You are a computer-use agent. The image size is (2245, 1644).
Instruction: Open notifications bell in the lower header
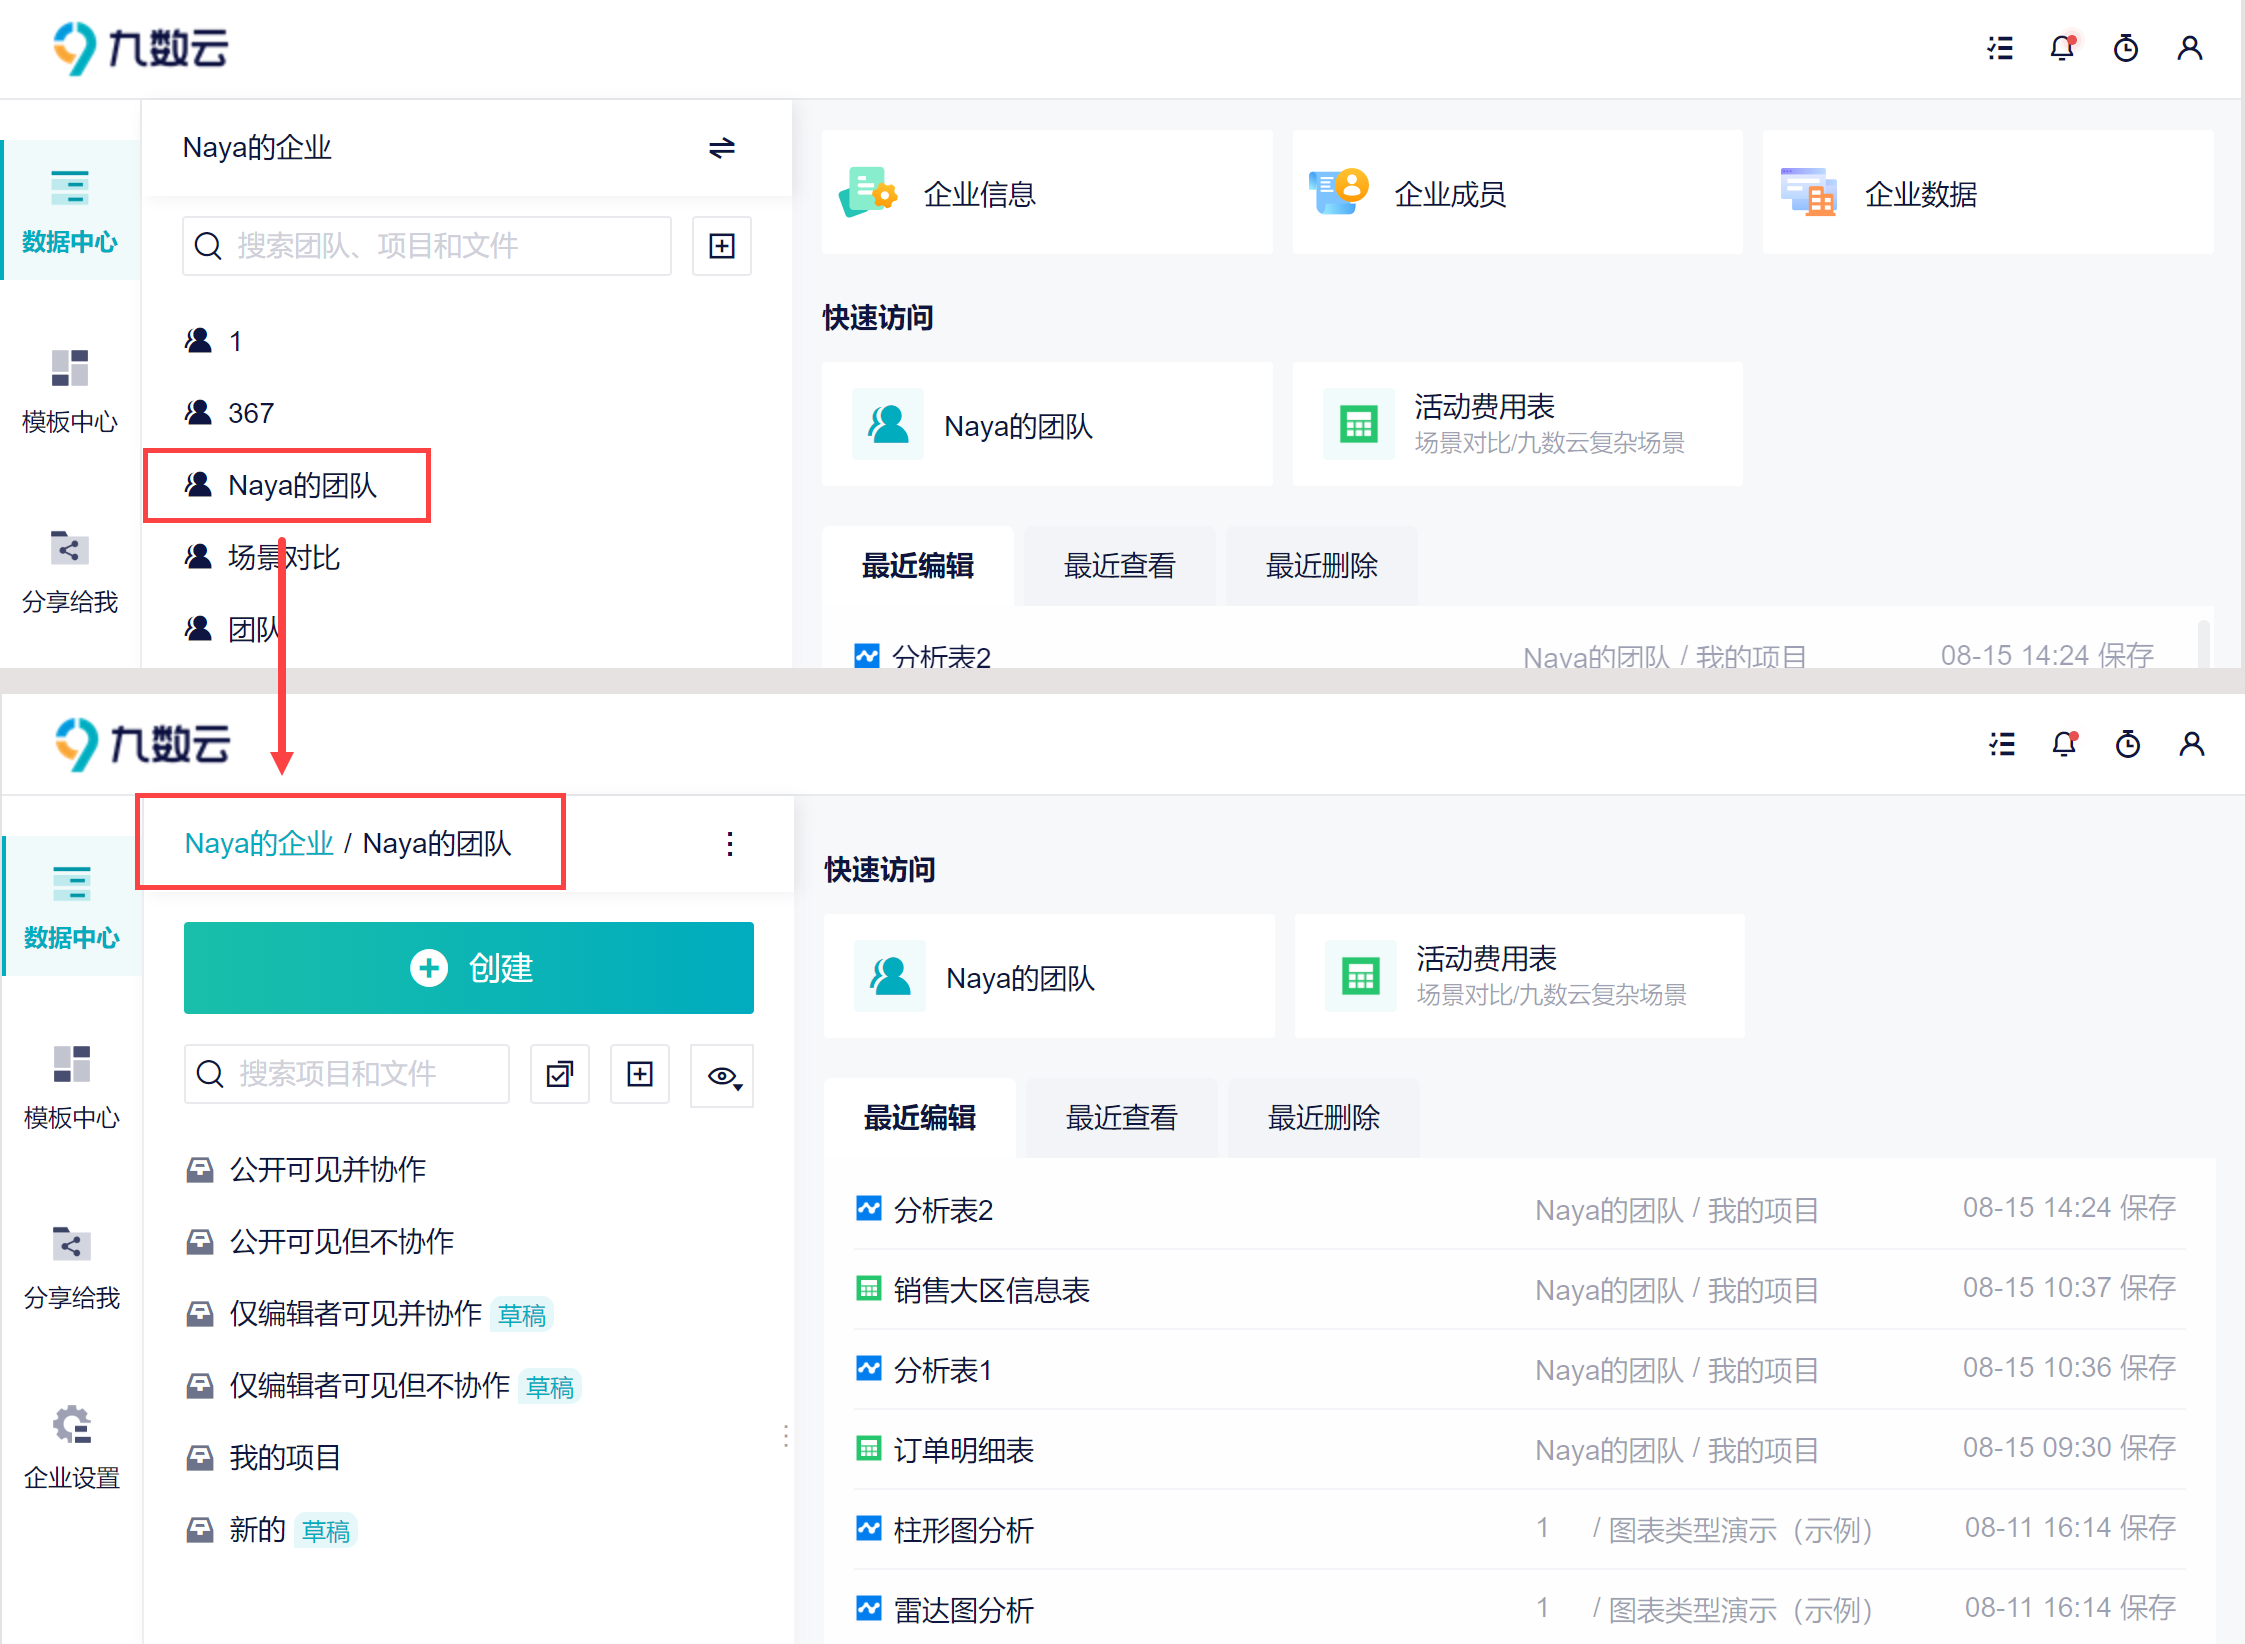[2065, 744]
